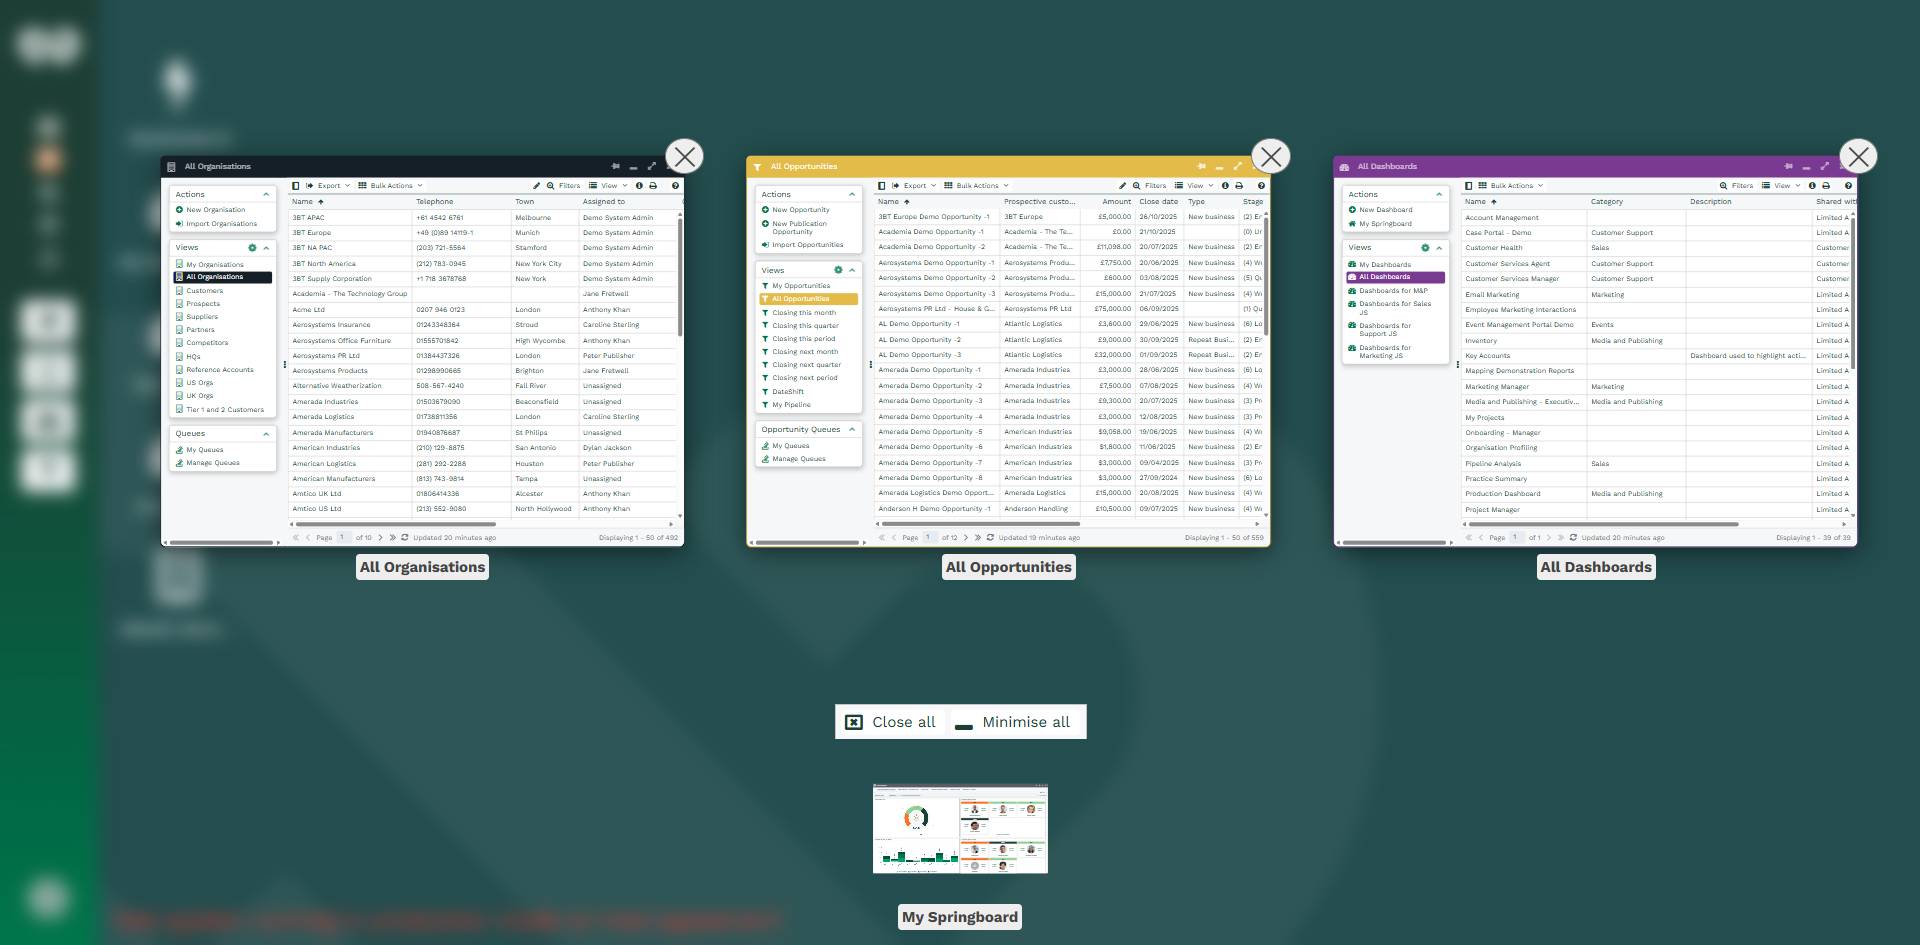Click pin icon in All Organisations title bar

[x=616, y=167]
